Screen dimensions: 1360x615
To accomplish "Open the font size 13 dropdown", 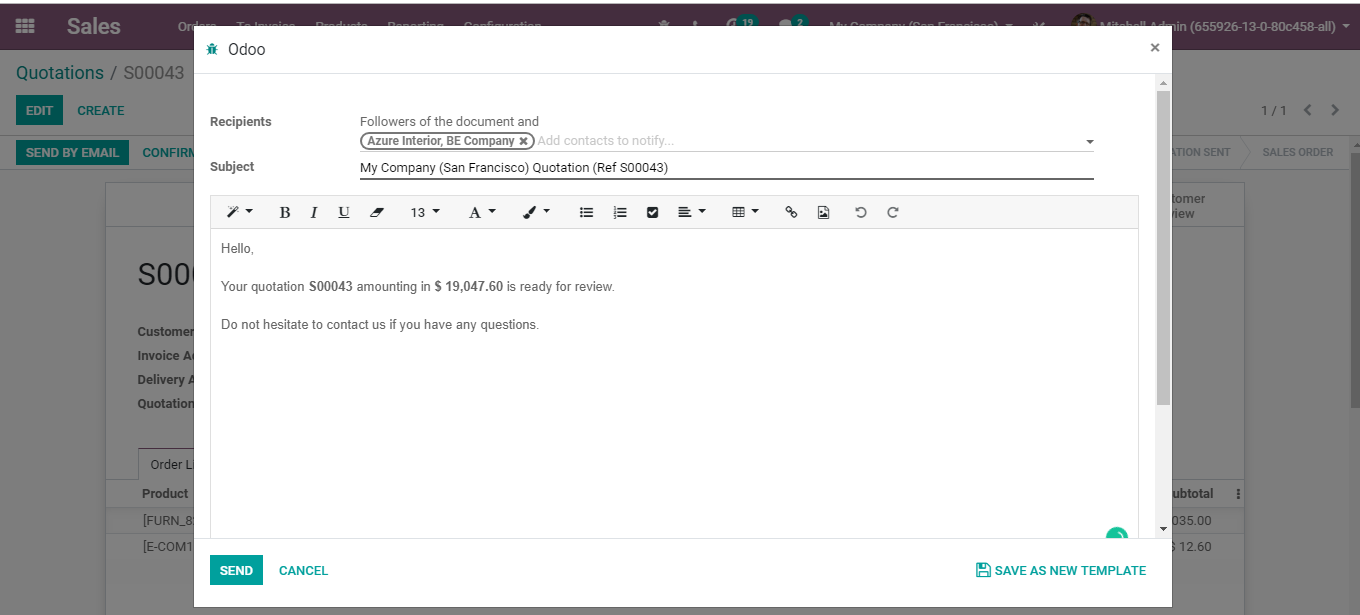I will click(x=425, y=212).
